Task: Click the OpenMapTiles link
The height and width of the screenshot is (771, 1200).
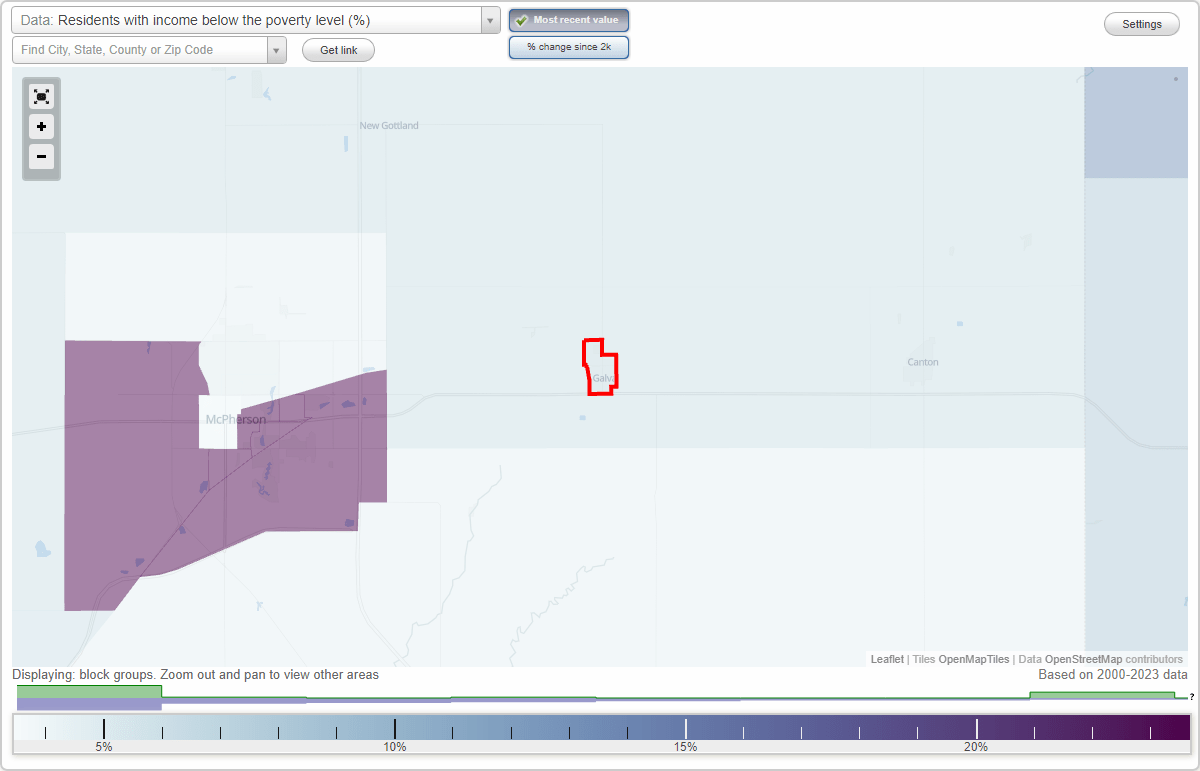Action: (x=974, y=659)
